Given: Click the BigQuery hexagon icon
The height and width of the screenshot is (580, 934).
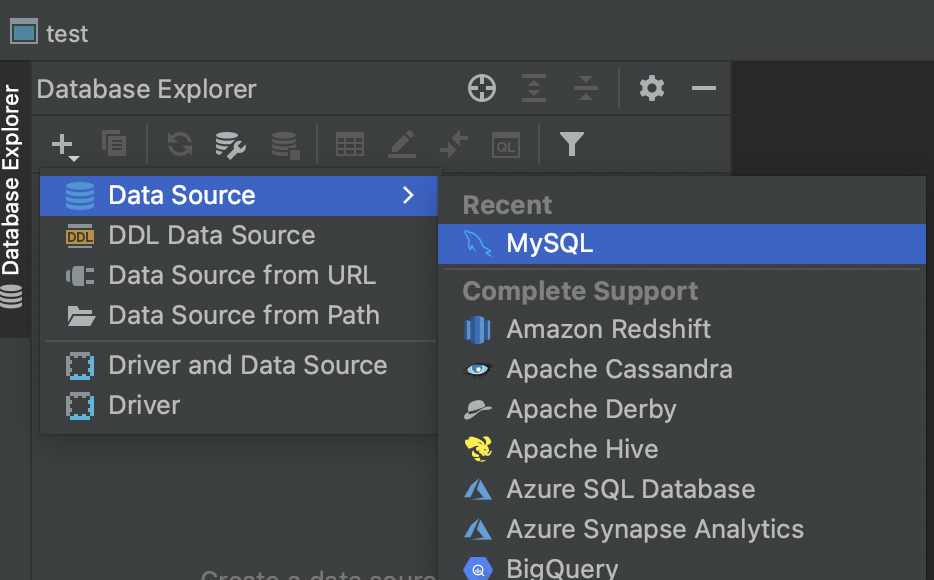Looking at the screenshot, I should 478,569.
